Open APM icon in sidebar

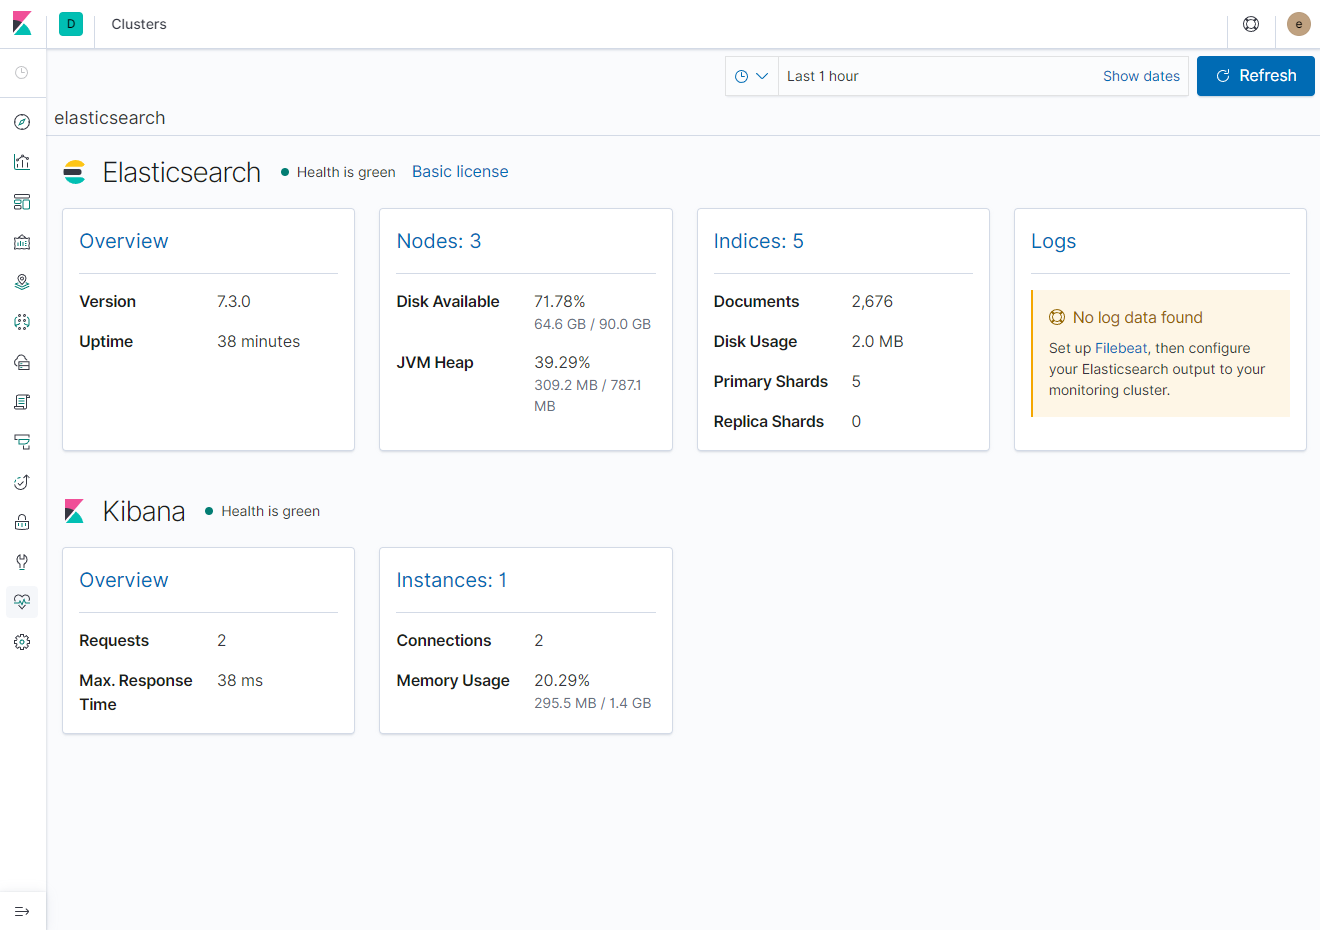point(22,442)
